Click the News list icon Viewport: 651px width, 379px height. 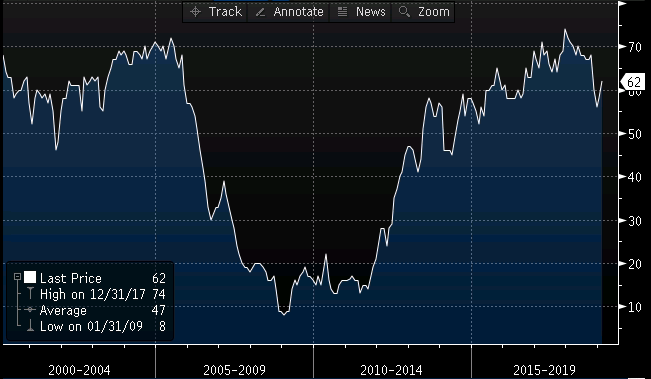[342, 12]
